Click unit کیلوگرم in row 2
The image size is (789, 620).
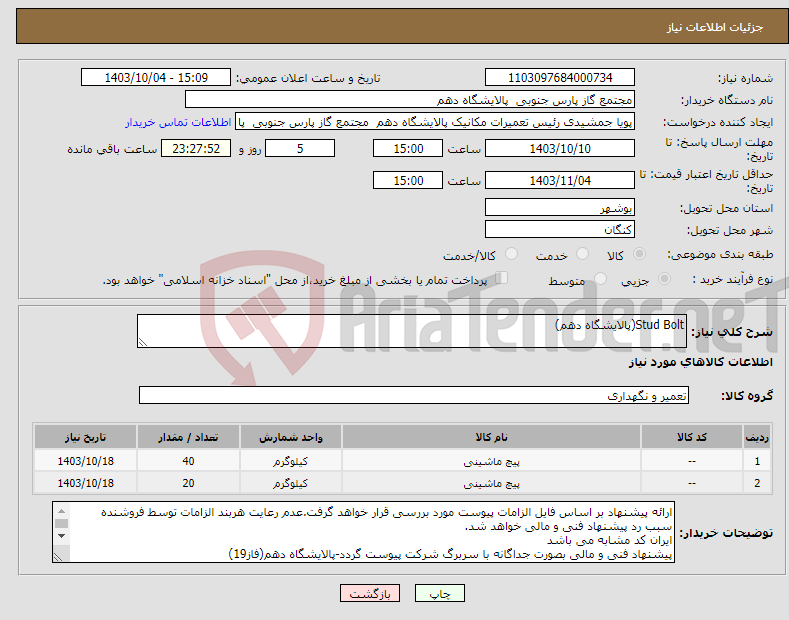click(x=291, y=483)
